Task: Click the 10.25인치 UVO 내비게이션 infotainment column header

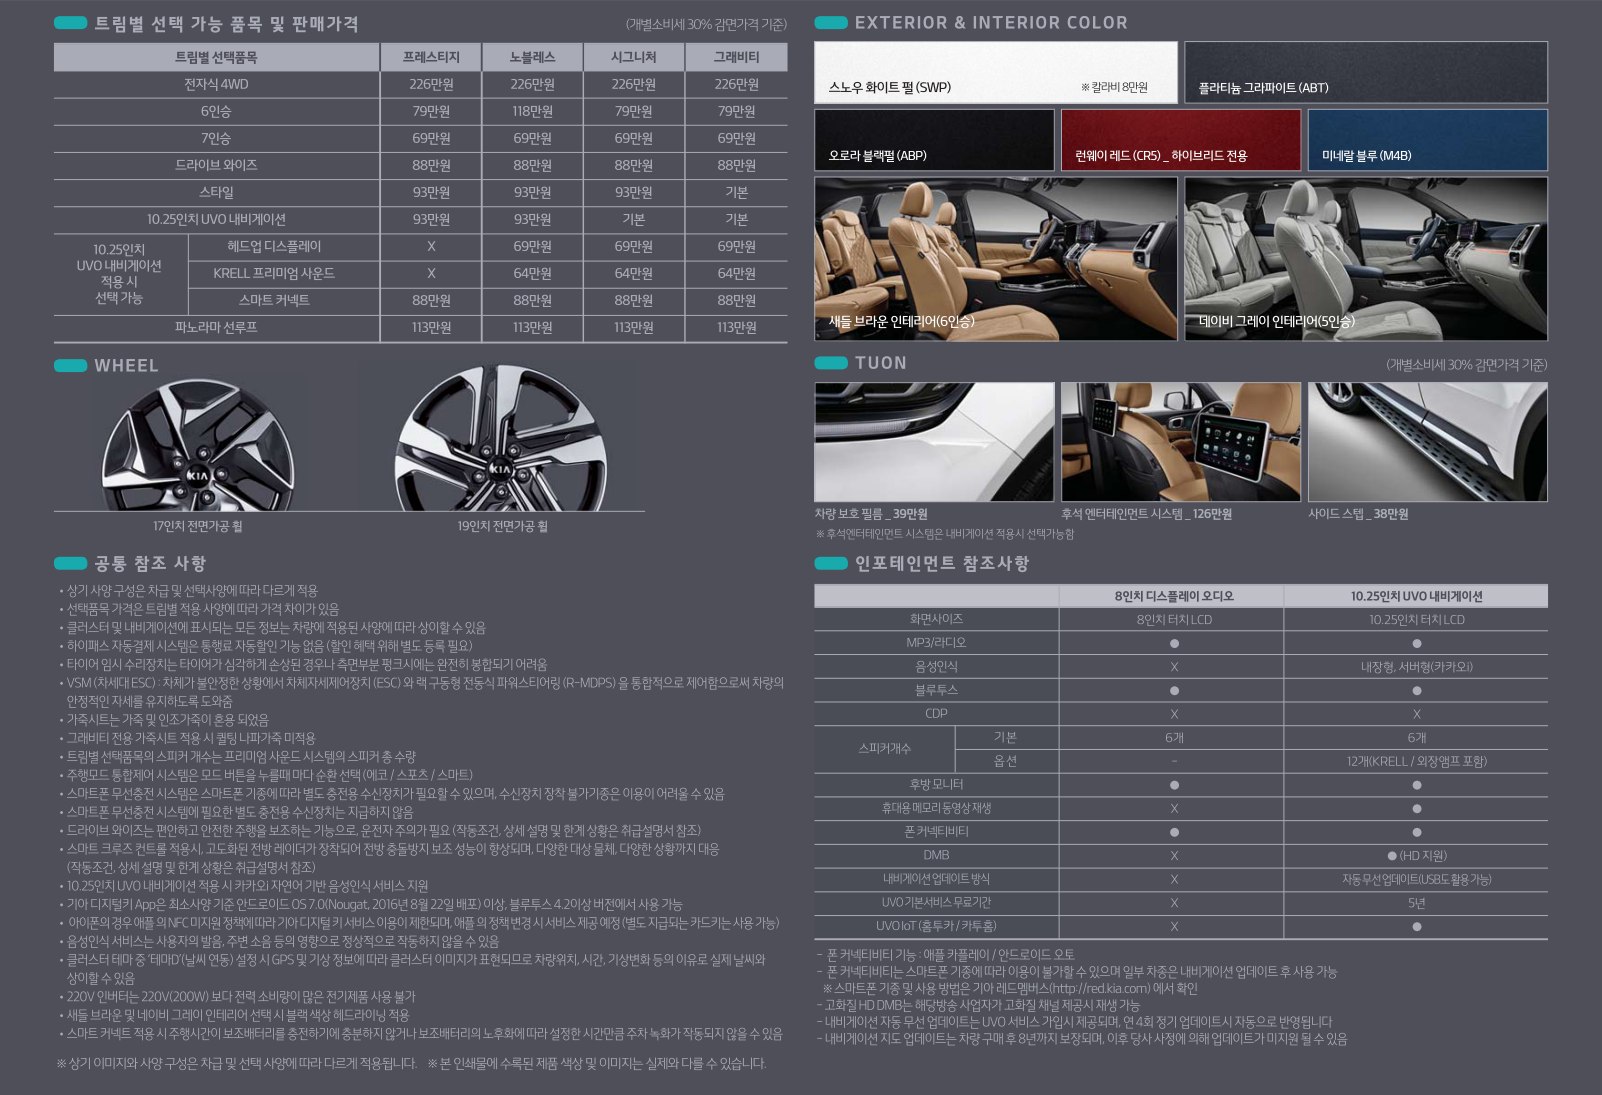Action: point(1416,596)
